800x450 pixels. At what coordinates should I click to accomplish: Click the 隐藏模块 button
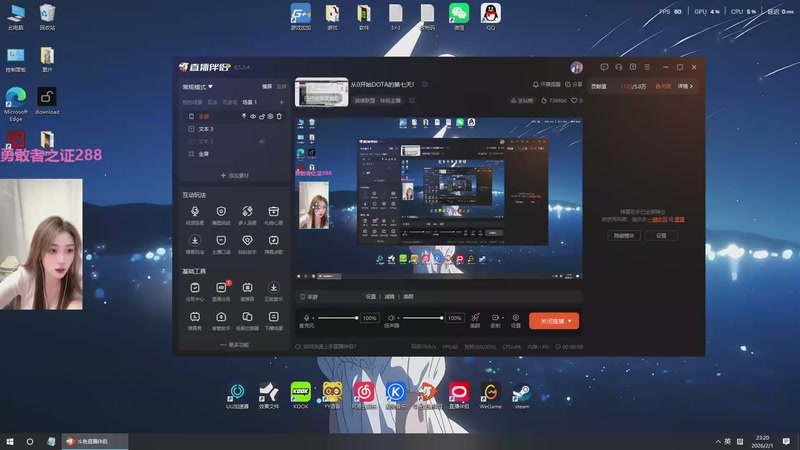click(624, 236)
